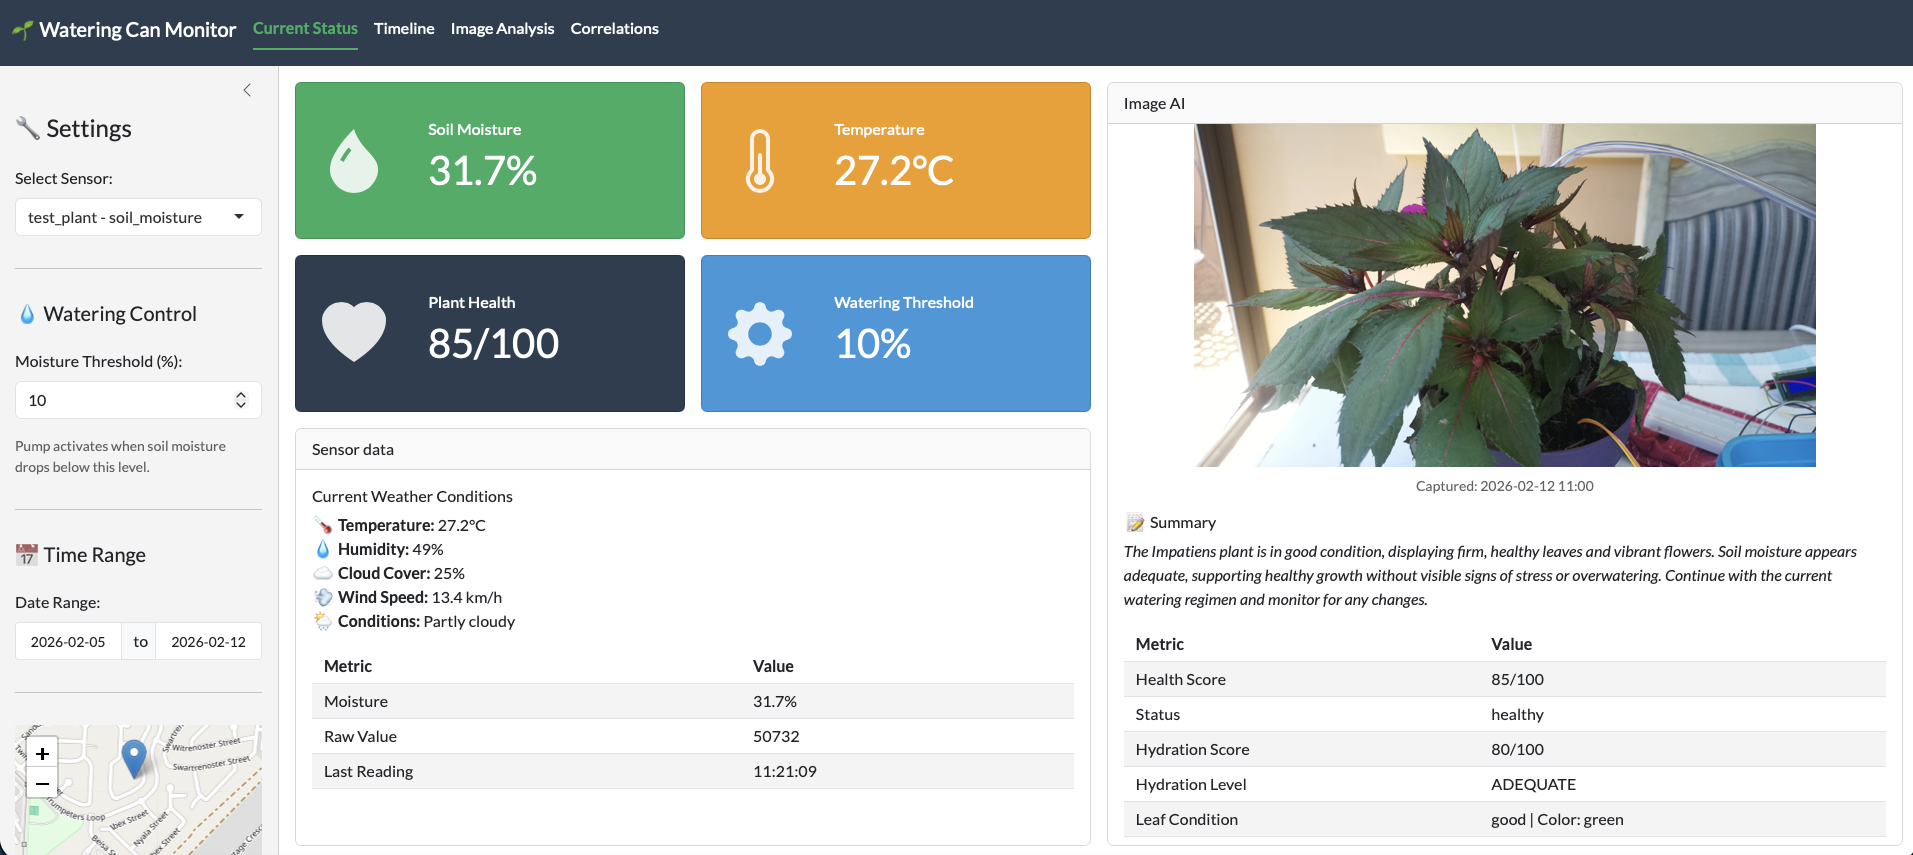This screenshot has height=855, width=1913.
Task: Open the Image Analysis tab
Action: (x=502, y=29)
